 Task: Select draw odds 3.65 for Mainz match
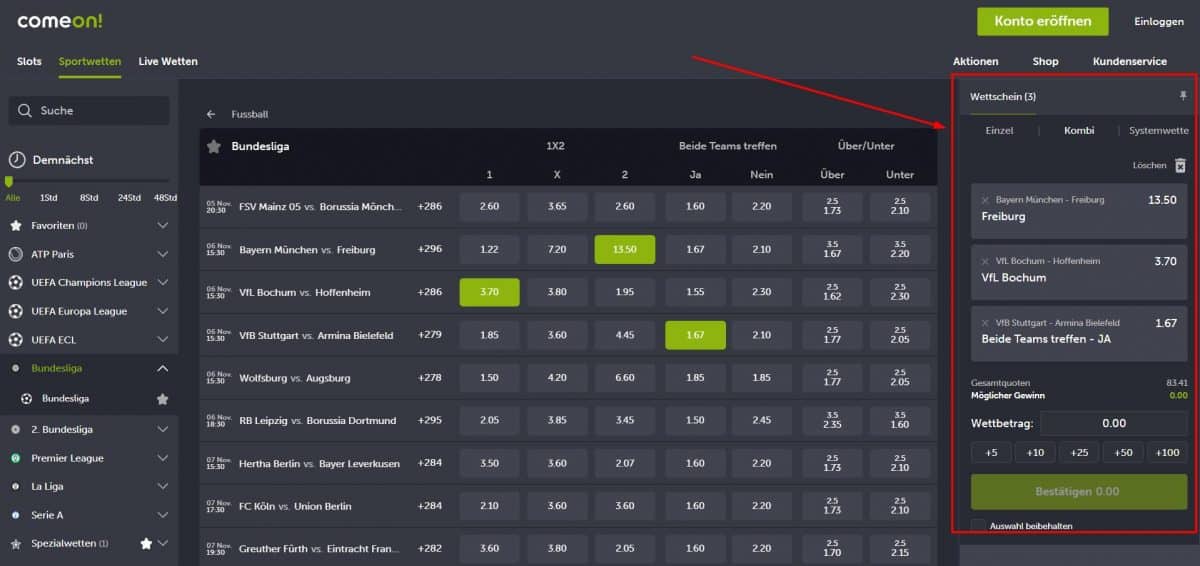[557, 206]
